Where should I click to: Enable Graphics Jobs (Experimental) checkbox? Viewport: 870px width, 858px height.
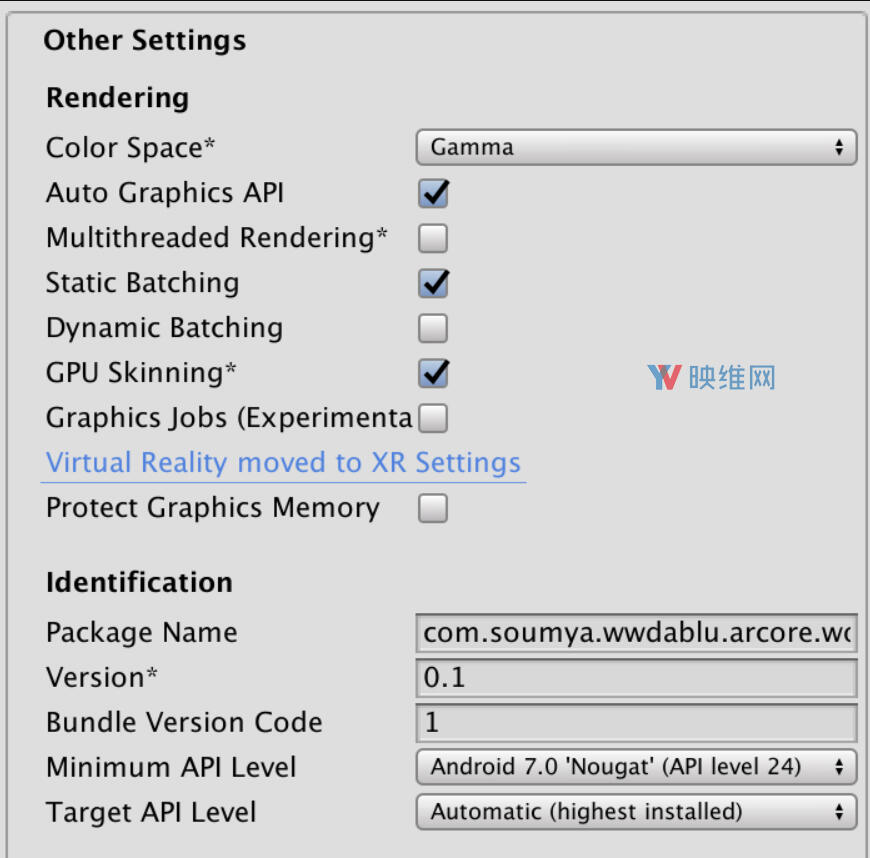433,418
